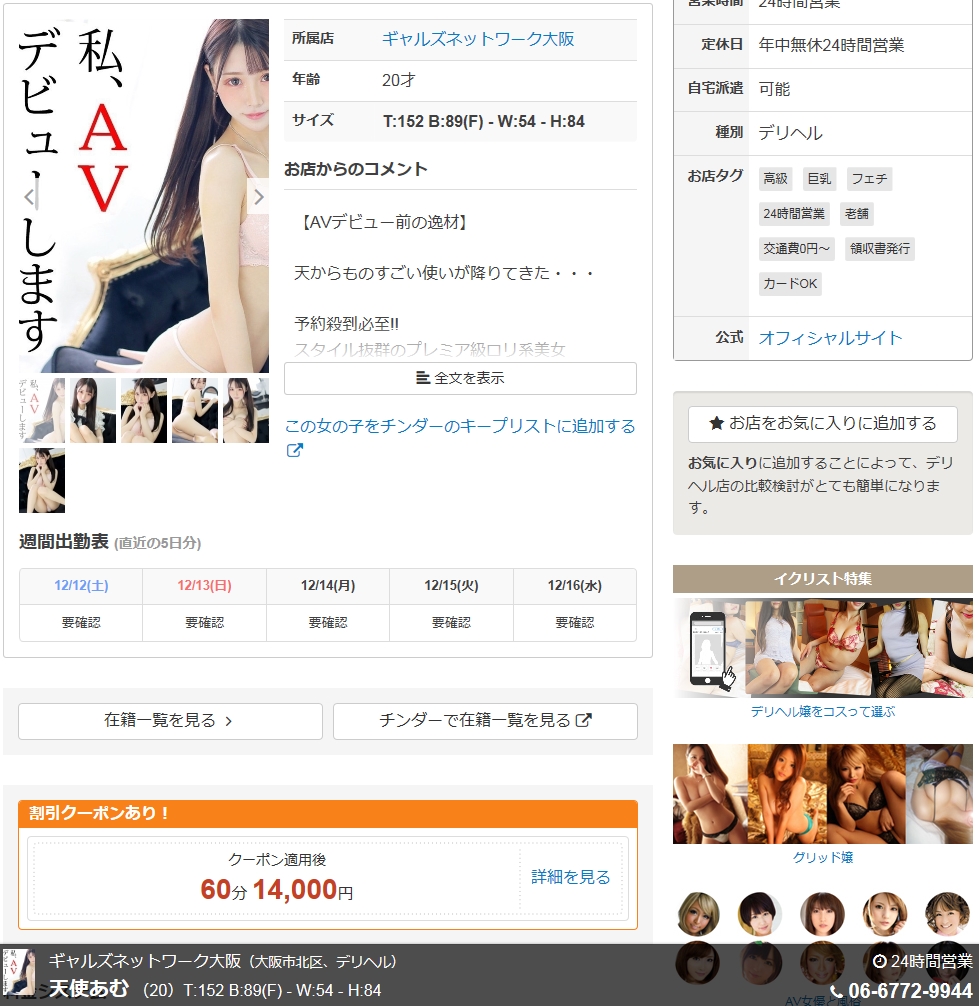Image resolution: width=979 pixels, height=1006 pixels.
Task: Click 12/13(日) schedule column header
Action: [204, 586]
